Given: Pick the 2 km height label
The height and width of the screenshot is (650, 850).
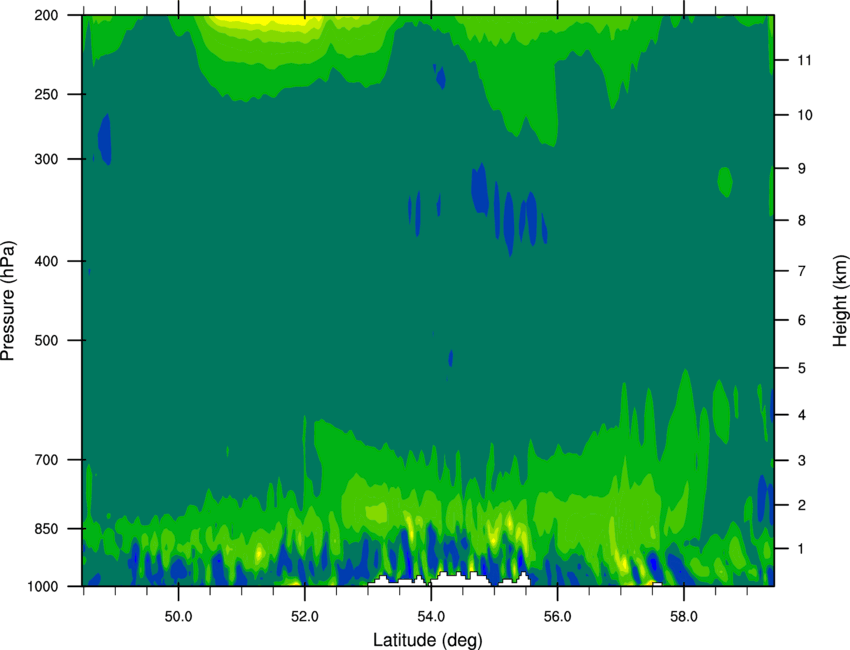Looking at the screenshot, I should [801, 505].
